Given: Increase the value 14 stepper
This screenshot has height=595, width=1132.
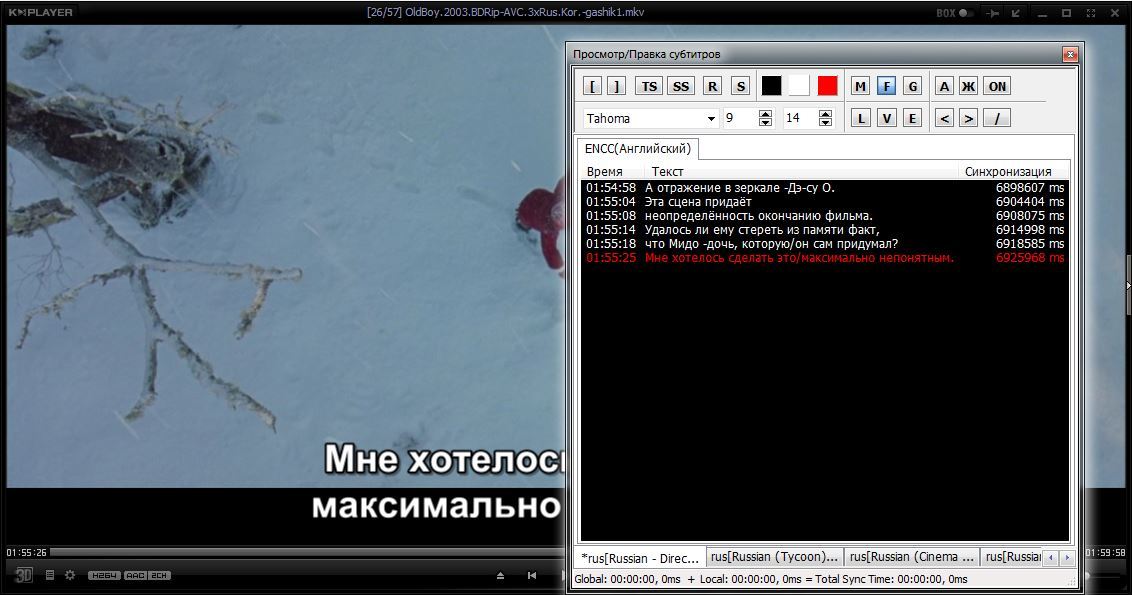Looking at the screenshot, I should click(825, 114).
